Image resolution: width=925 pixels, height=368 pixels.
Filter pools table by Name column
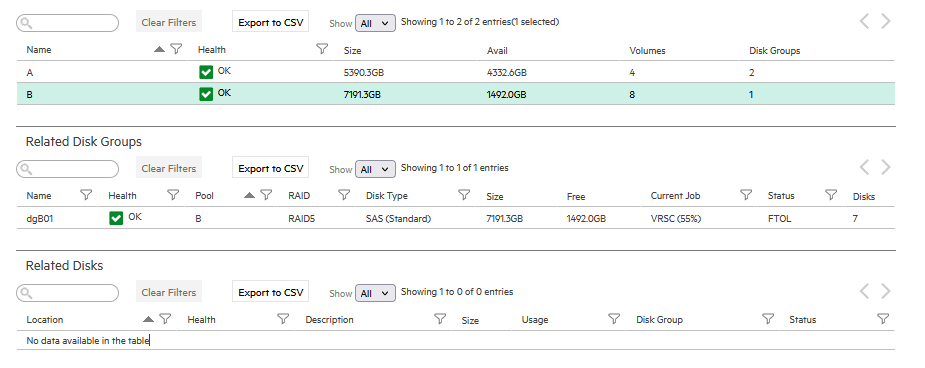point(176,49)
